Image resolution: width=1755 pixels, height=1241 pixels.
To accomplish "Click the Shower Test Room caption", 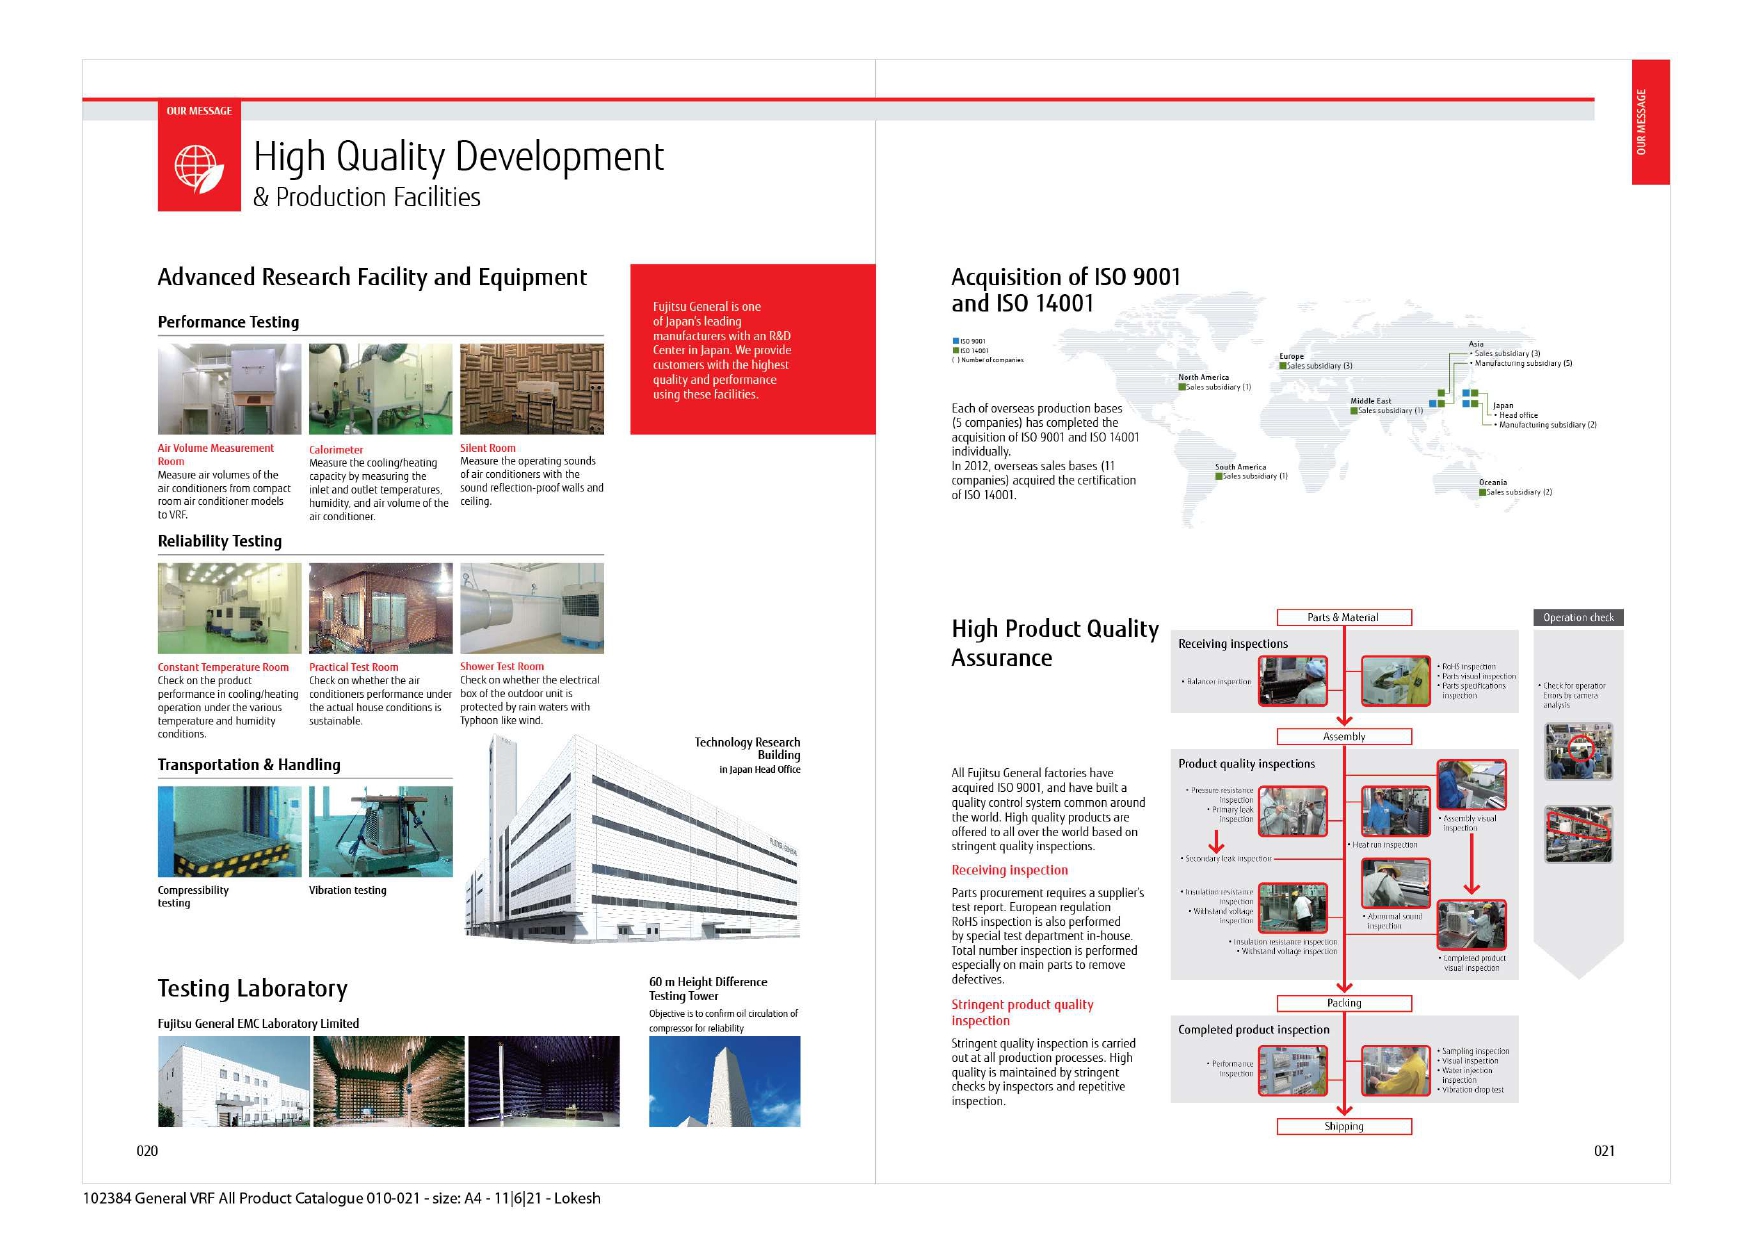I will coord(502,666).
